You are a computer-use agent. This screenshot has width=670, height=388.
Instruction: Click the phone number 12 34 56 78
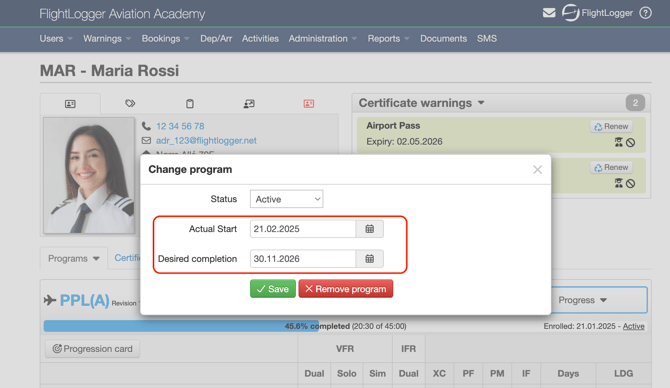coord(180,126)
